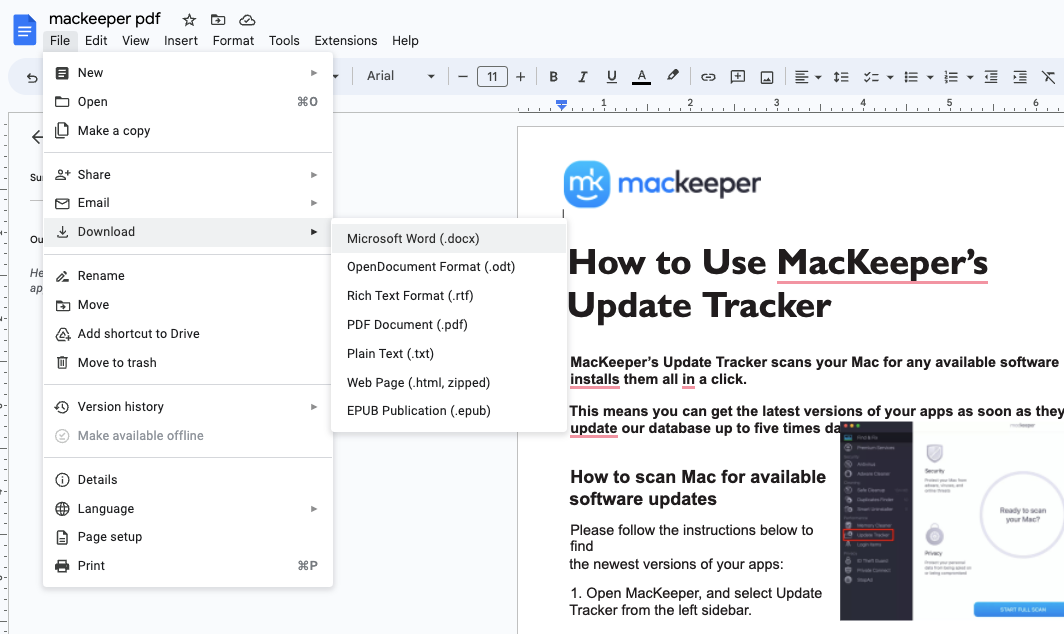Select the Move option in File menu
1064x634 pixels.
pyautogui.click(x=188, y=305)
